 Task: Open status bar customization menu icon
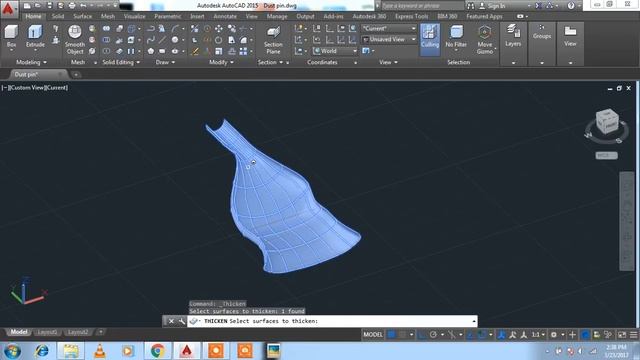pyautogui.click(x=633, y=335)
